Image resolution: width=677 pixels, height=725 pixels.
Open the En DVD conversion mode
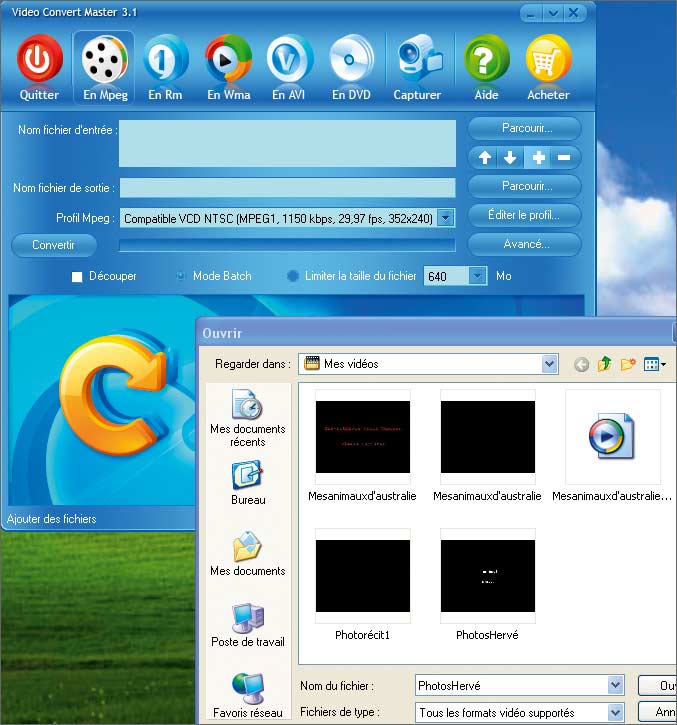click(x=352, y=60)
